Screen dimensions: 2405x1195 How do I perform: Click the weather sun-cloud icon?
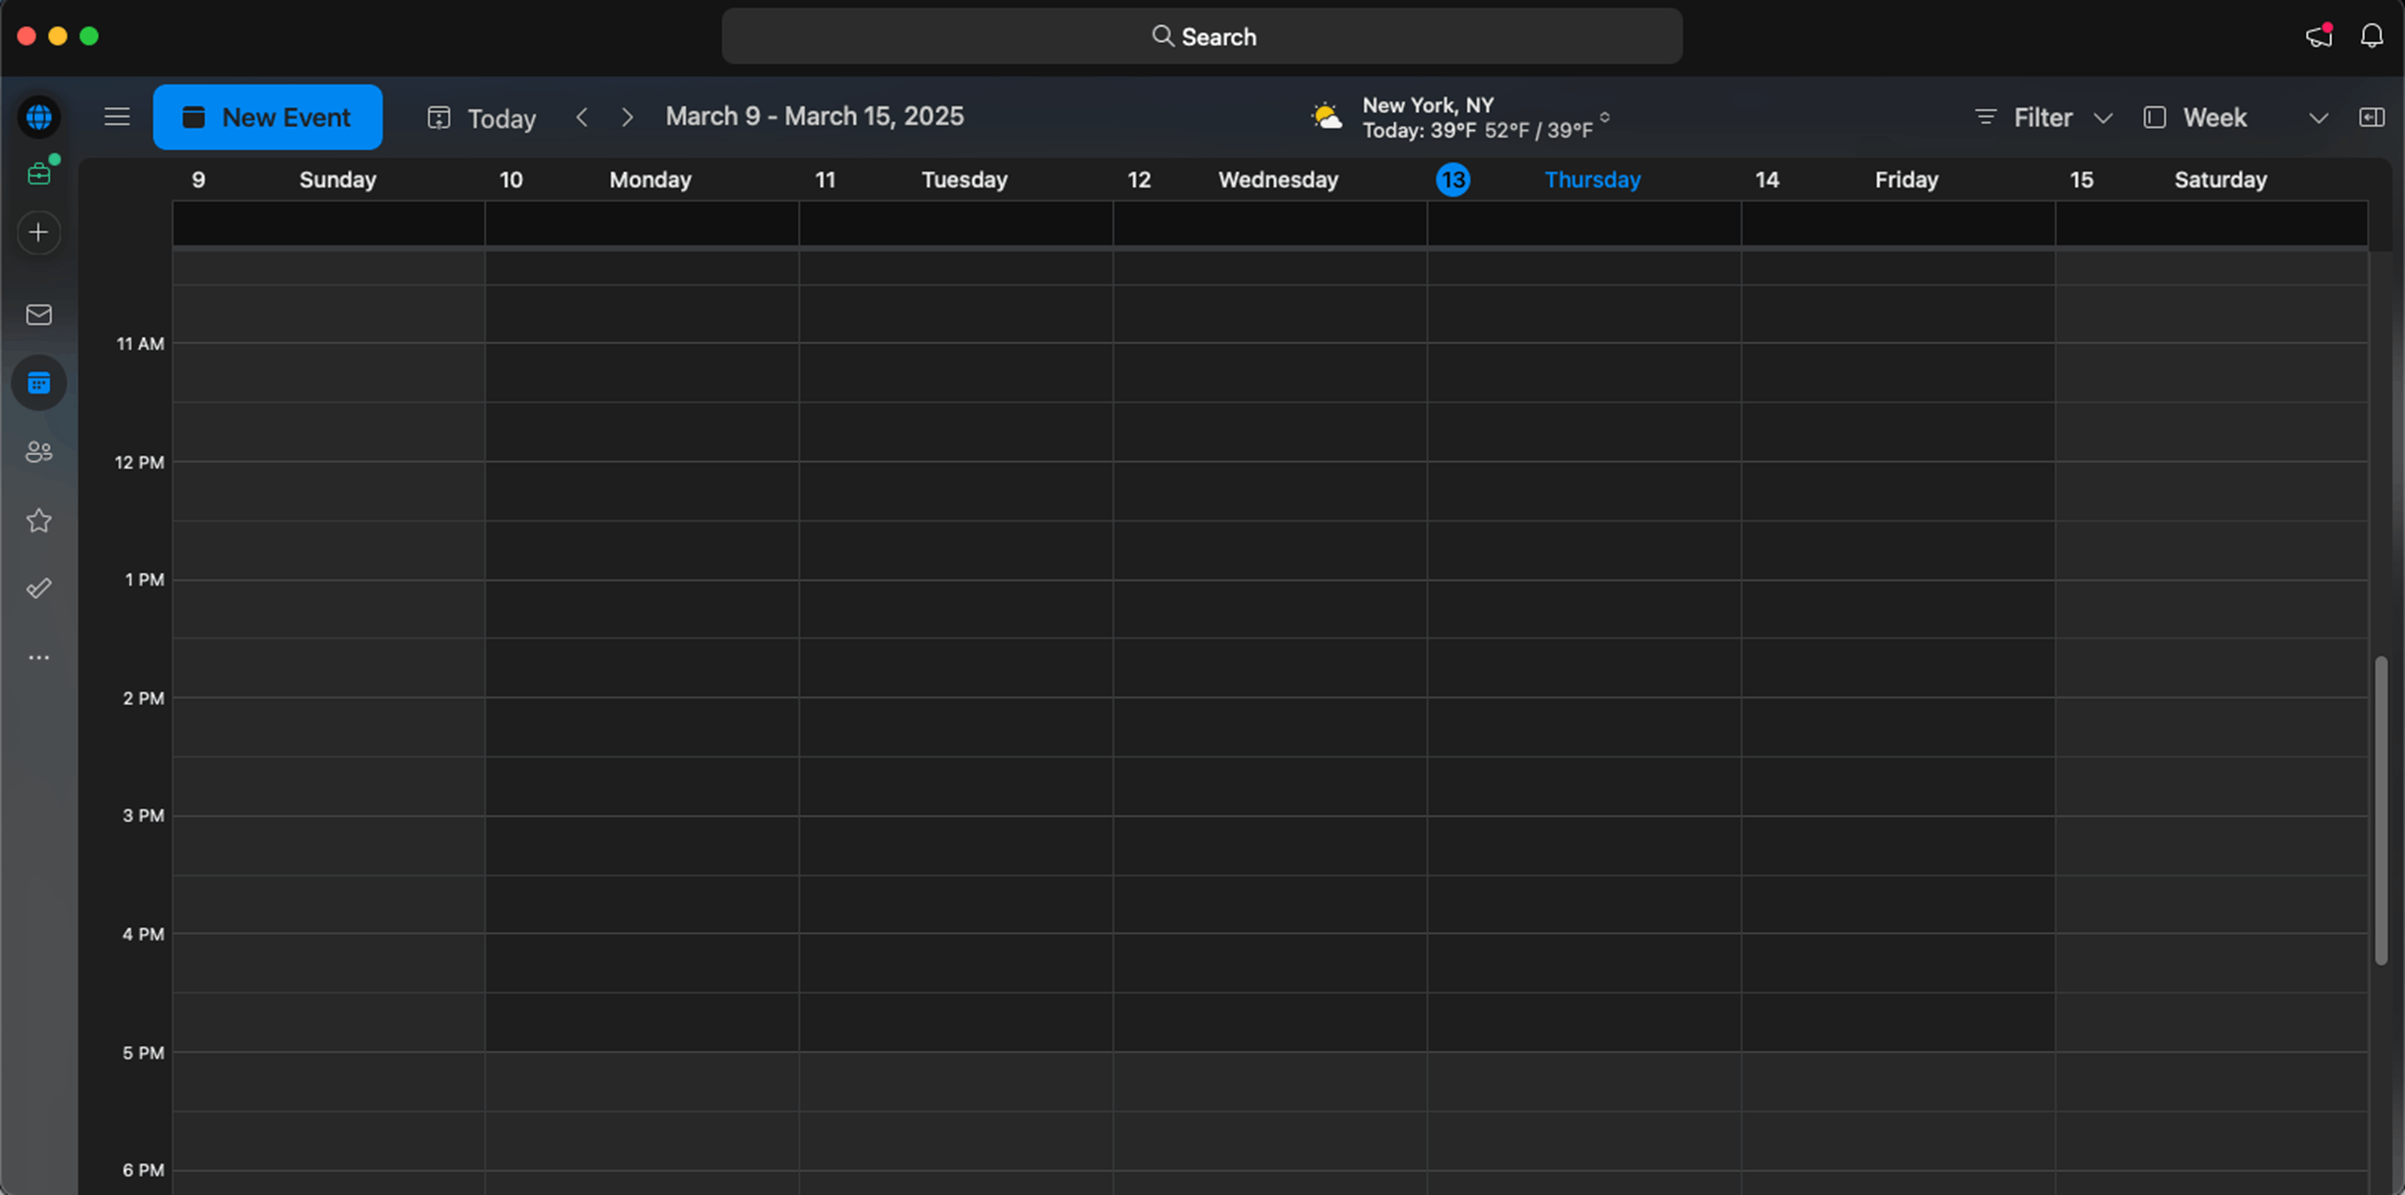(1327, 117)
